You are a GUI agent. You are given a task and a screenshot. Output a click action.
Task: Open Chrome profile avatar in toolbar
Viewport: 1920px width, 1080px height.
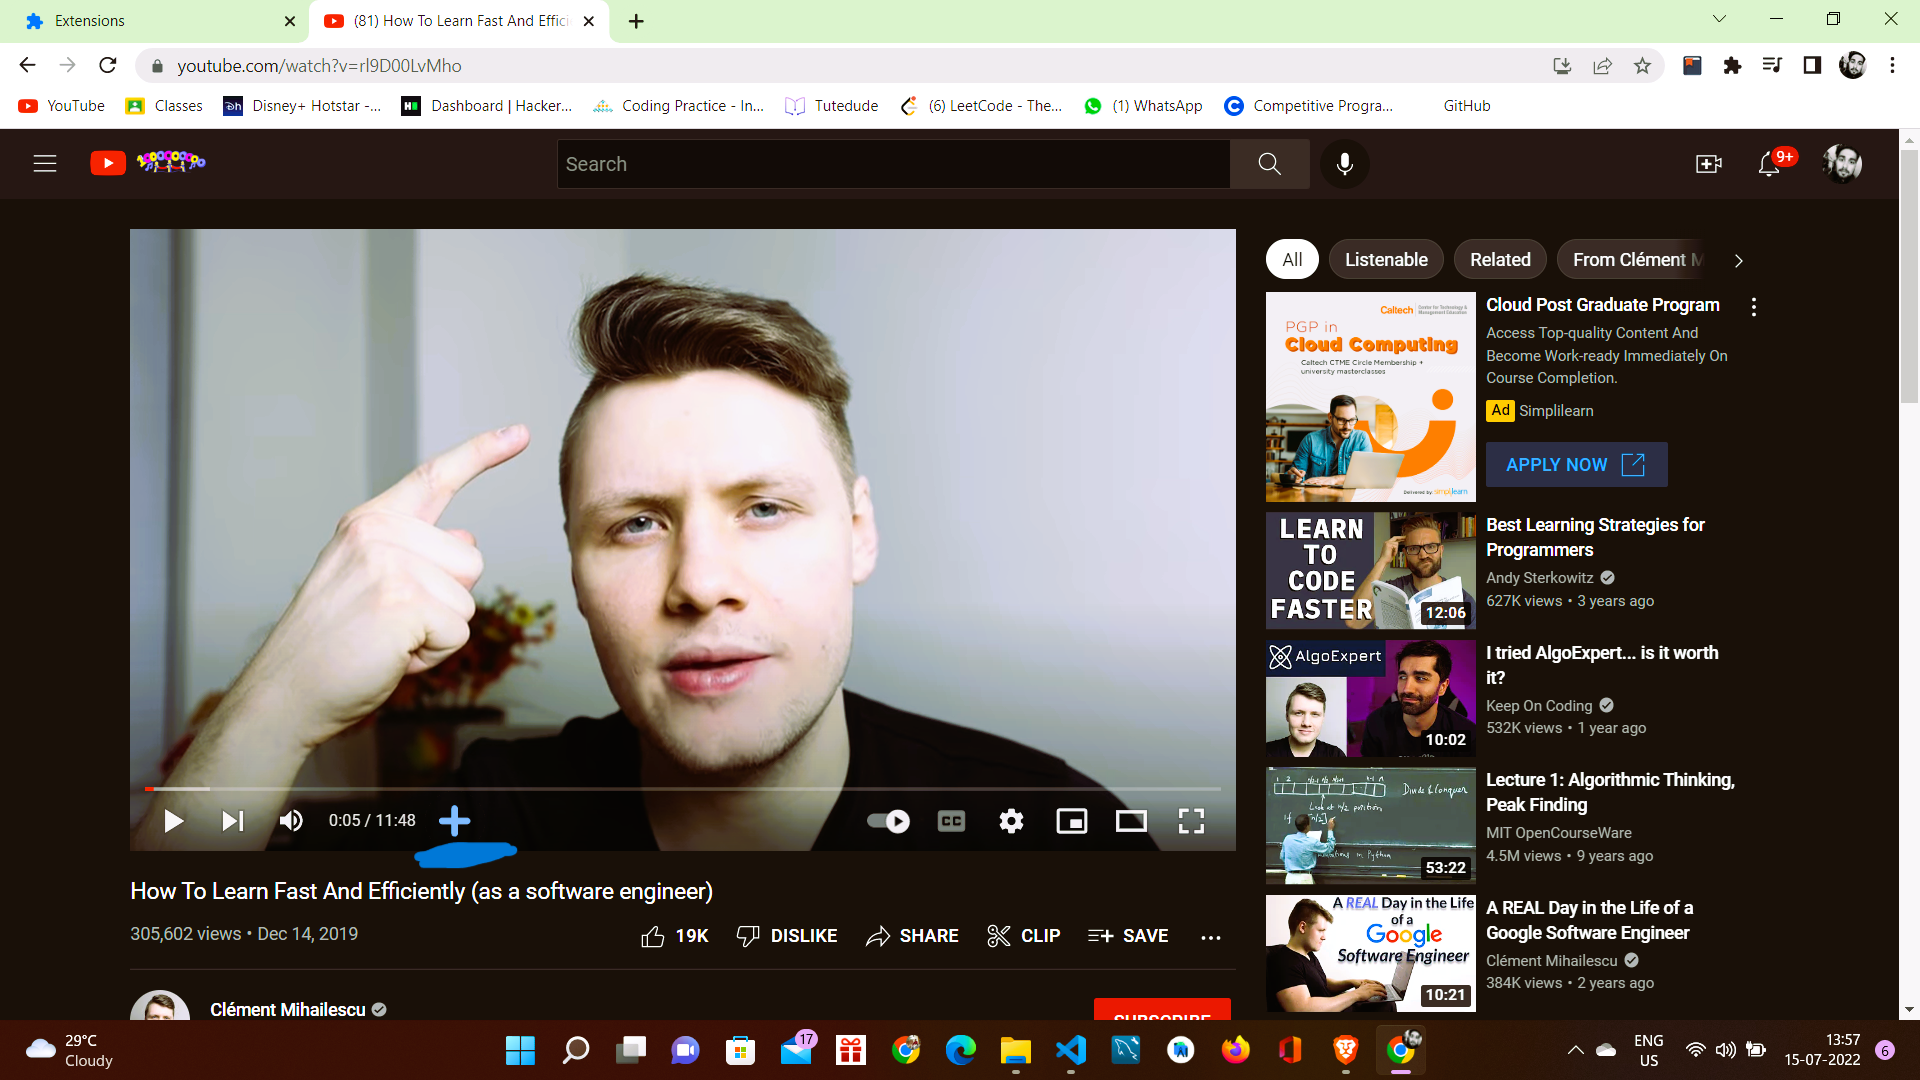tap(1852, 66)
